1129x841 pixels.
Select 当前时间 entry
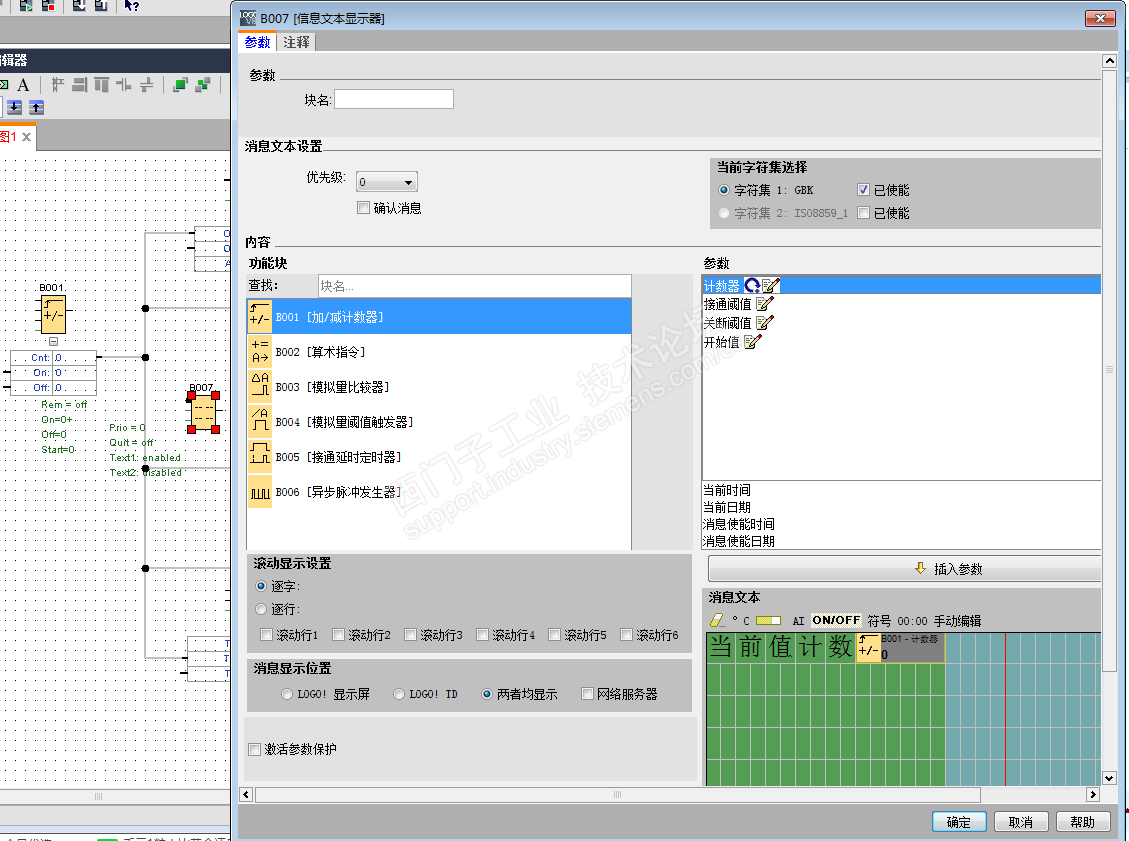click(x=727, y=490)
